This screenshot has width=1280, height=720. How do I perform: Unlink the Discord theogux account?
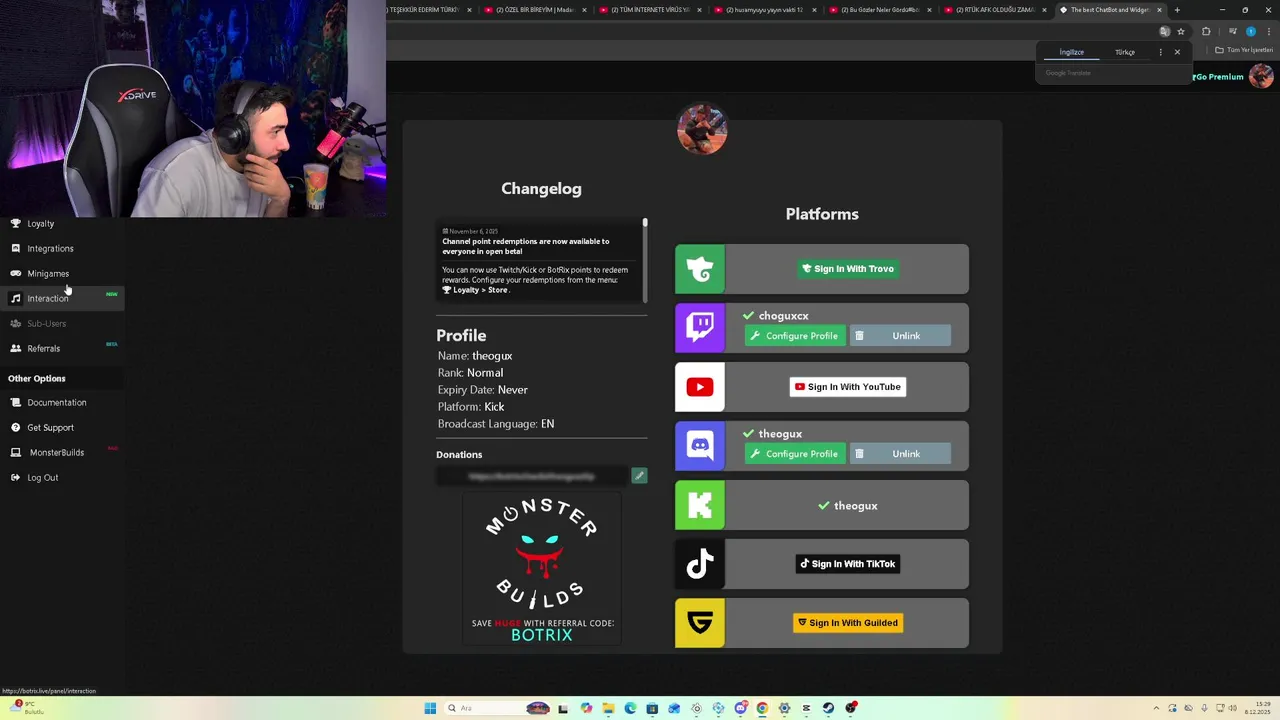900,454
